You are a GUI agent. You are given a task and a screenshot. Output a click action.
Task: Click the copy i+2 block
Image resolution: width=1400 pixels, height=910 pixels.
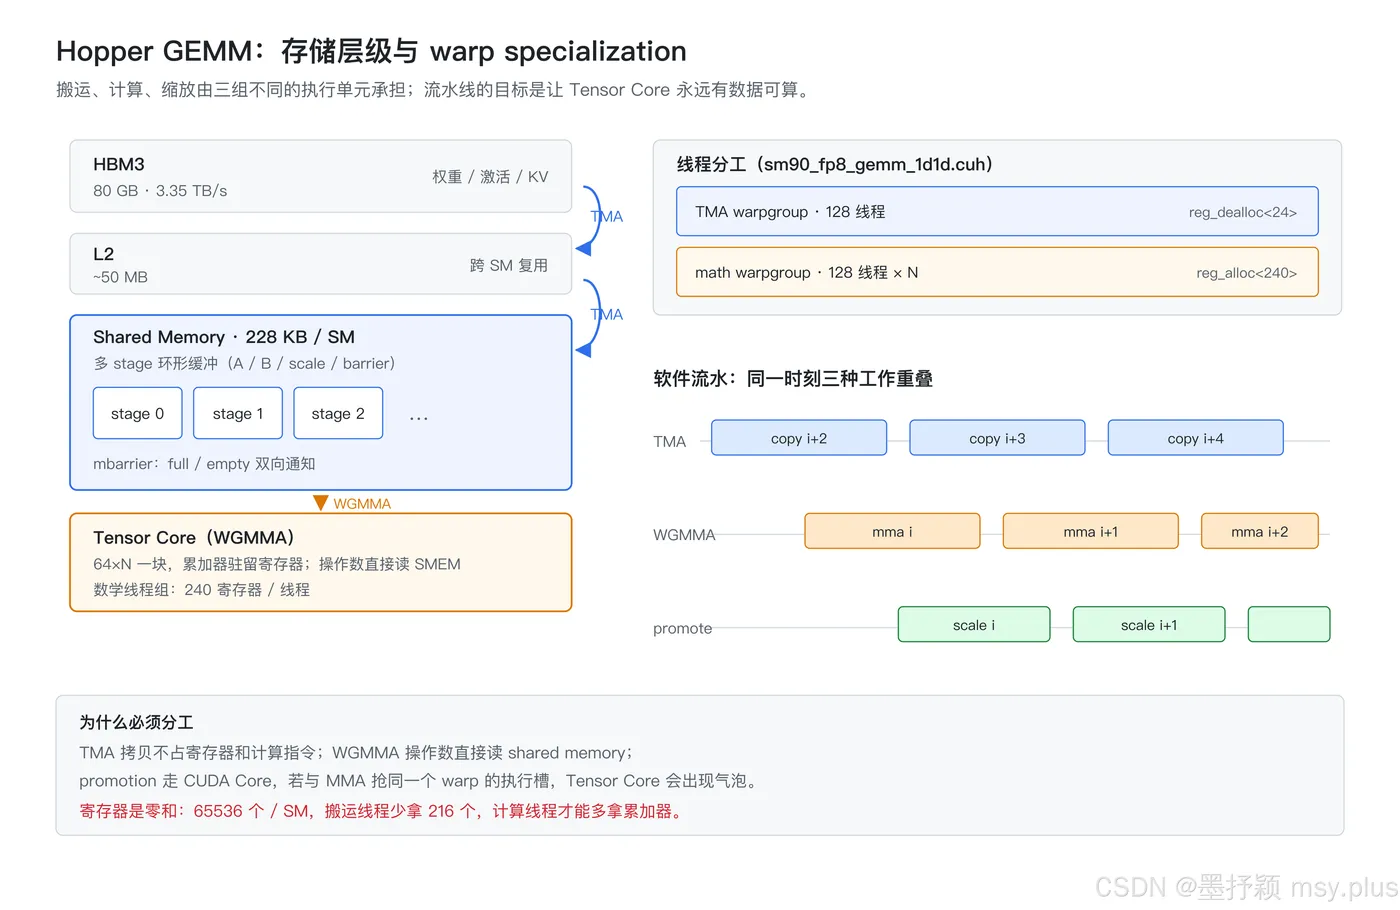pyautogui.click(x=799, y=438)
